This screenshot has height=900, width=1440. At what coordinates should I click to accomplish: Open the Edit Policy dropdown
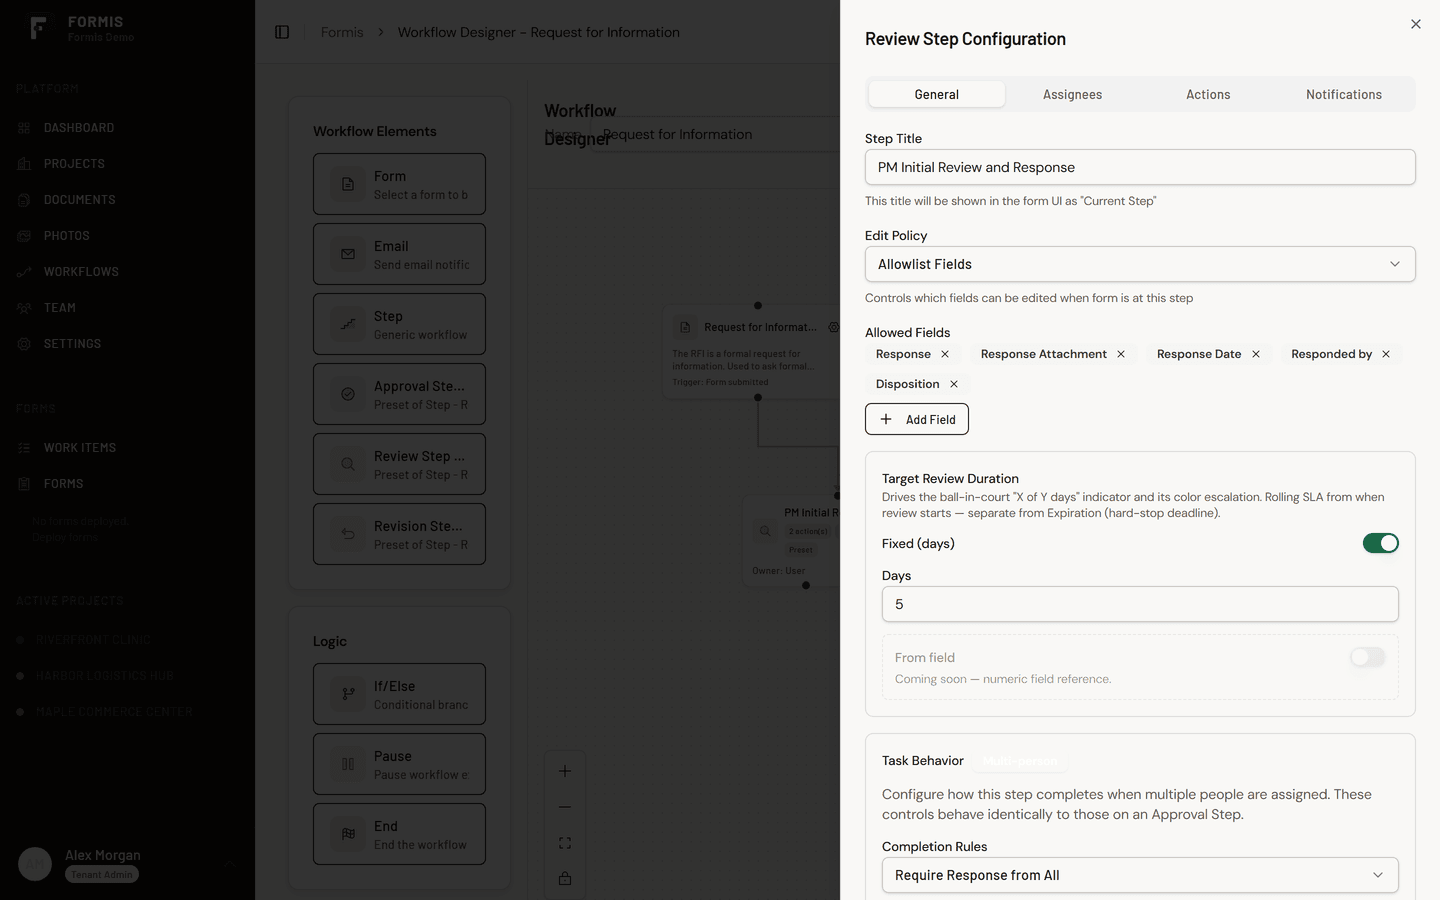click(1140, 264)
